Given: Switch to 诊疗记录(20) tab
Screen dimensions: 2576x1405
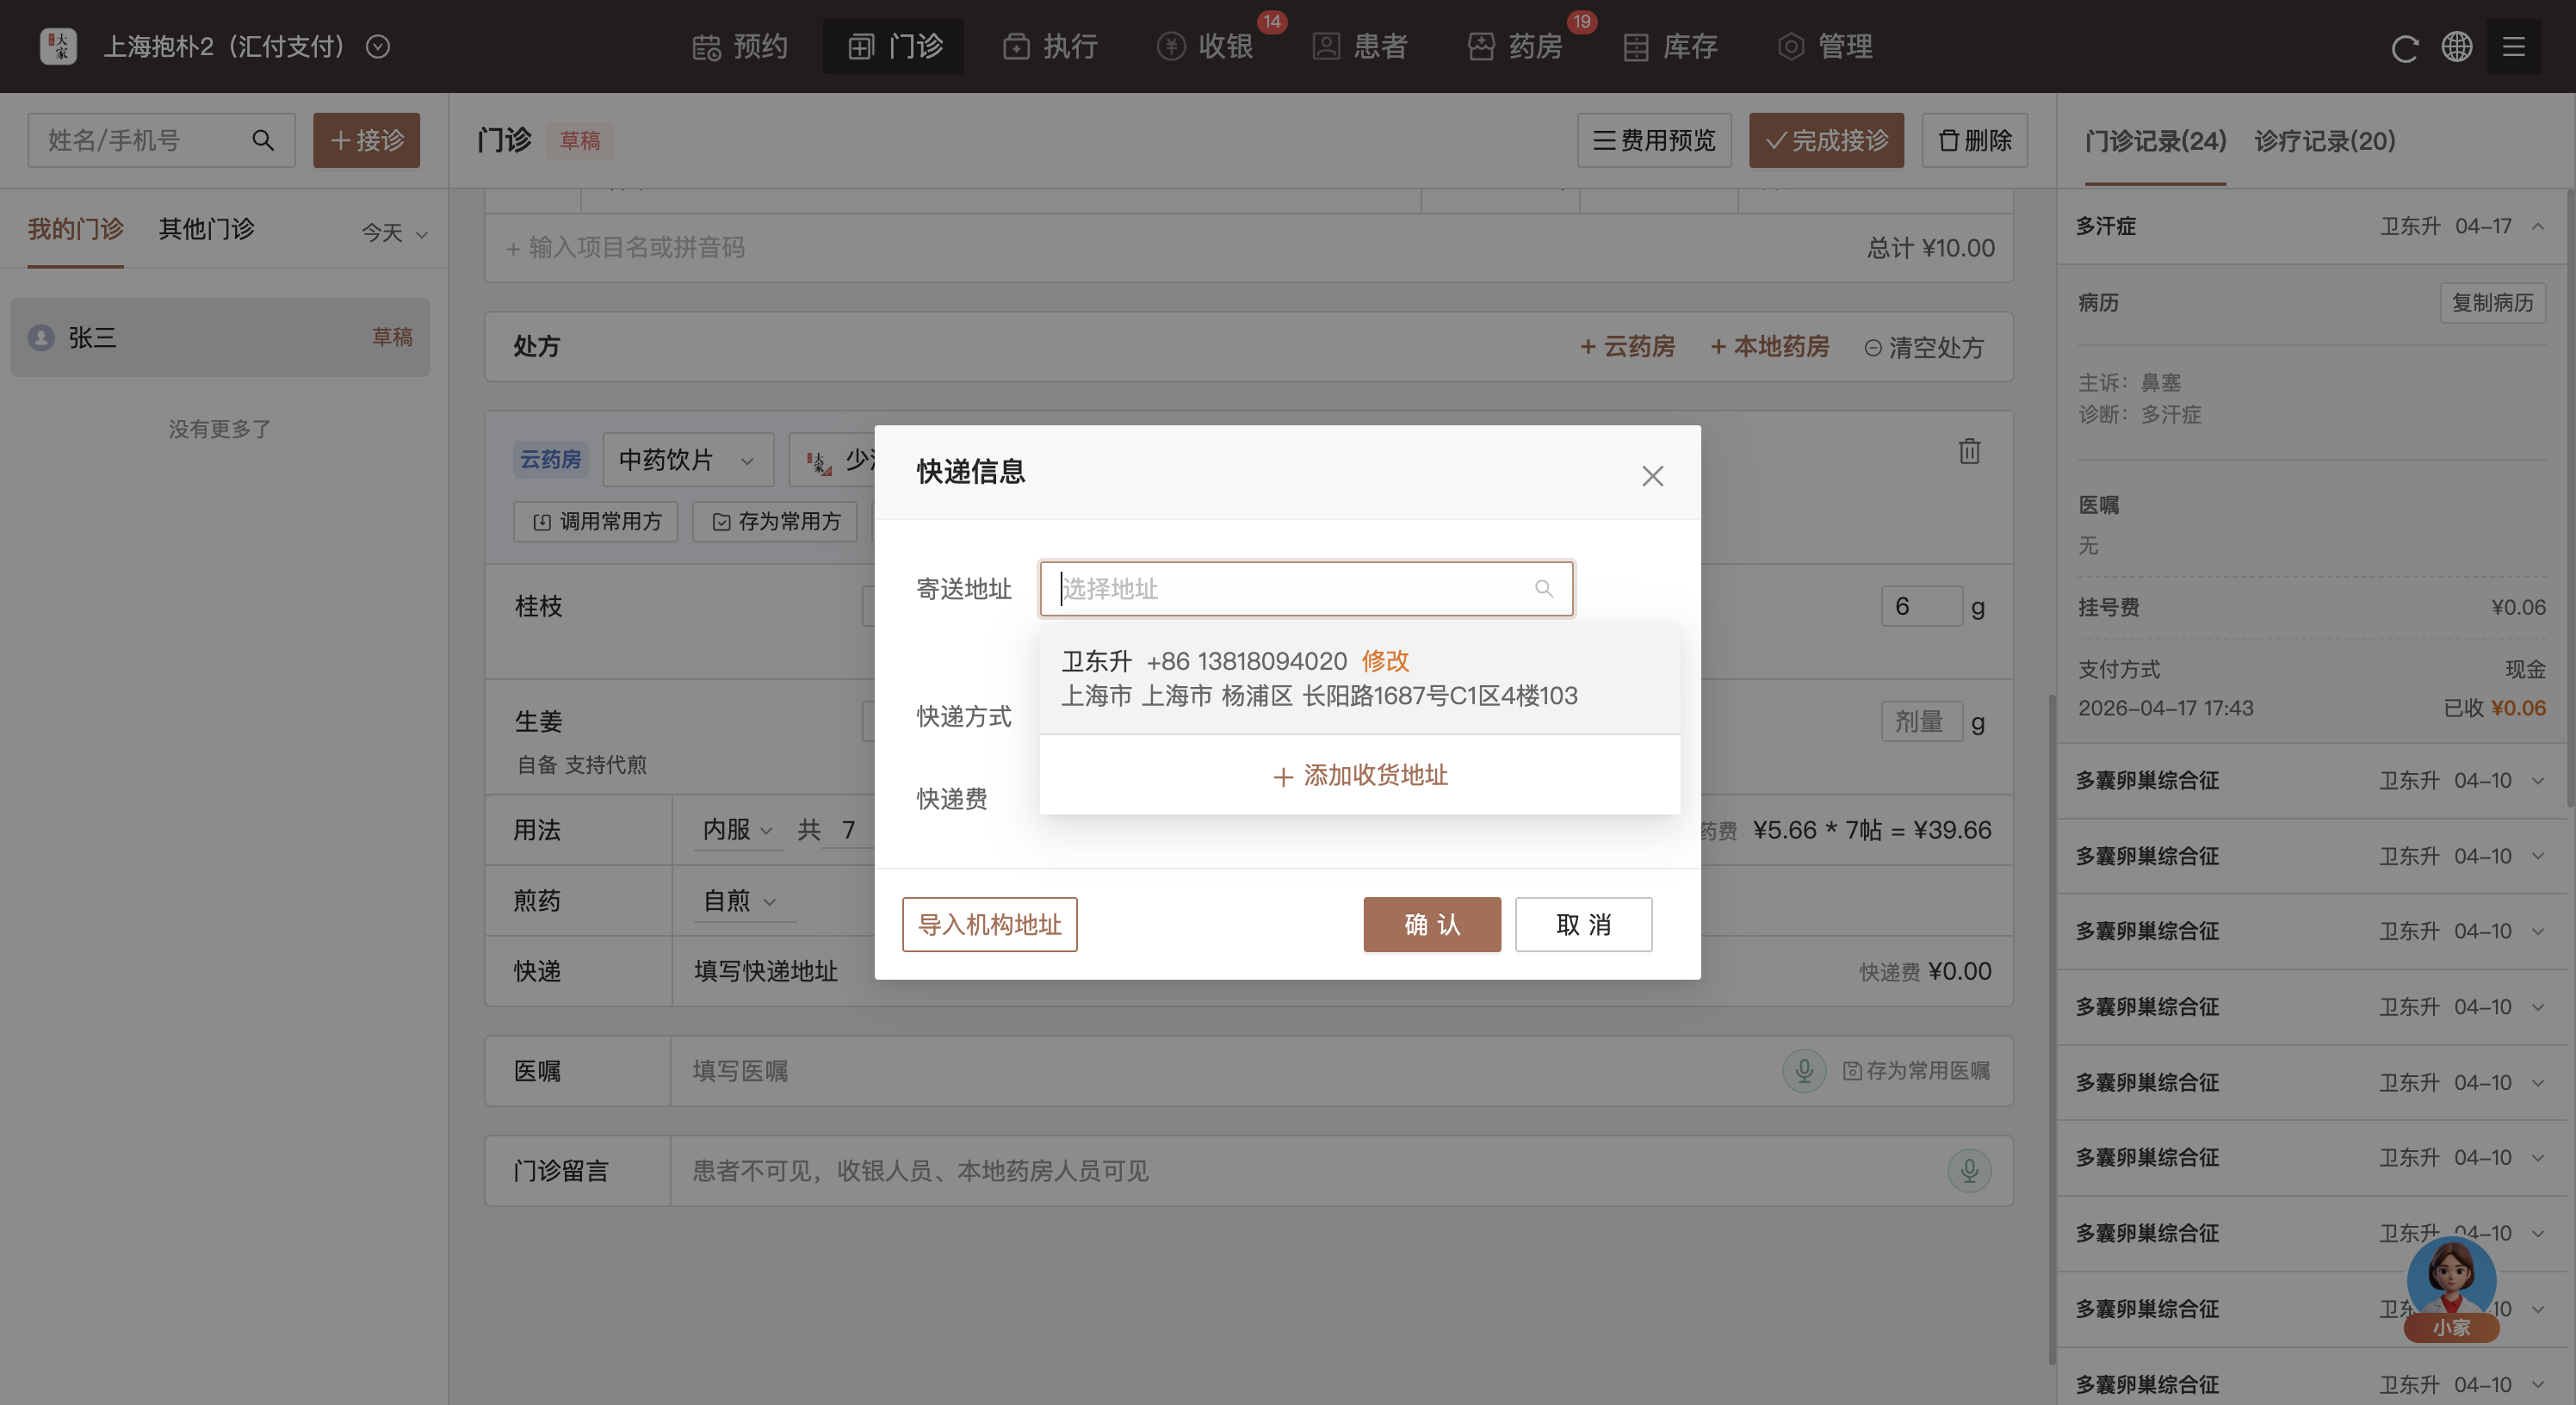Looking at the screenshot, I should (2324, 141).
